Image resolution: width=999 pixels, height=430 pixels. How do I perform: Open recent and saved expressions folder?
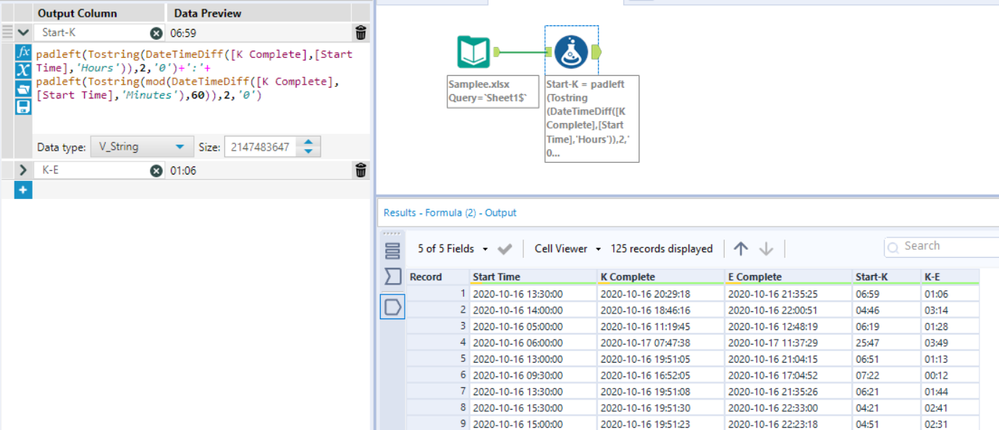[23, 88]
